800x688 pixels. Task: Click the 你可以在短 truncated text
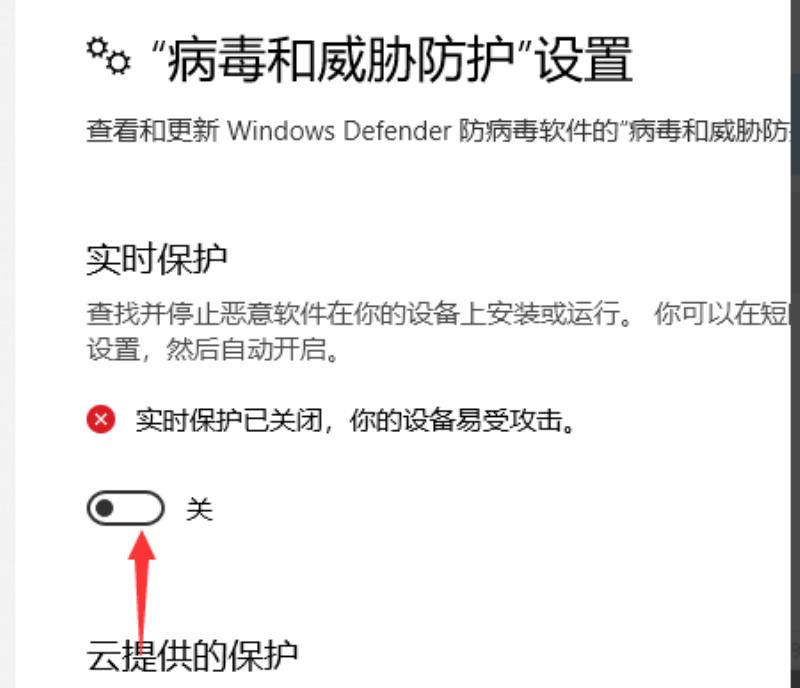[x=721, y=313]
